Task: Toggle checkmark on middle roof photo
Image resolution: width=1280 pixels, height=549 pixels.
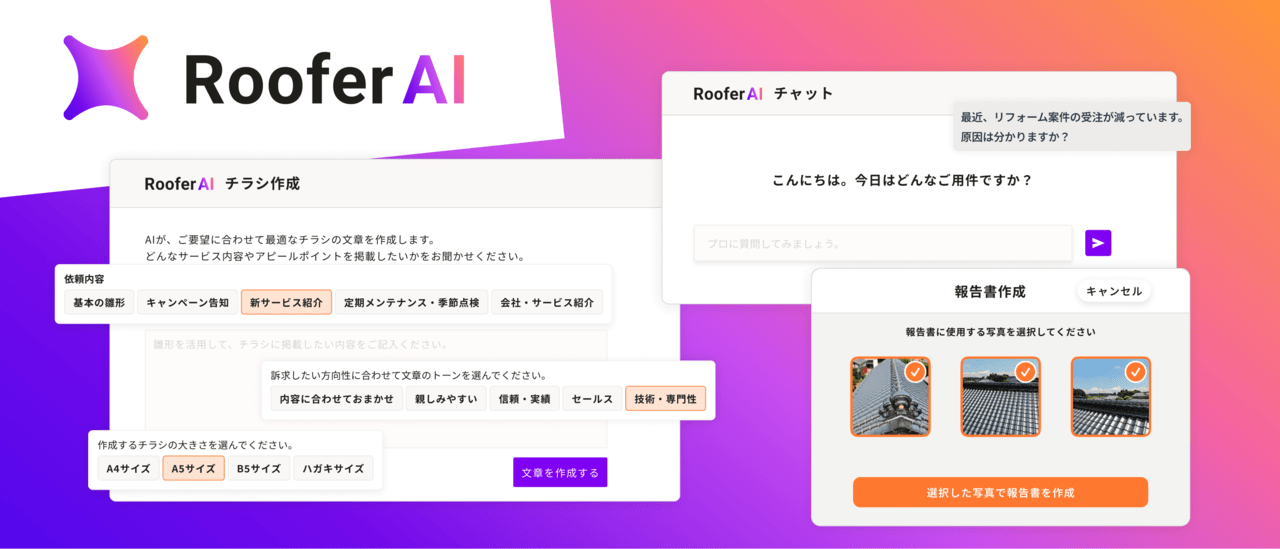Action: (x=1025, y=372)
